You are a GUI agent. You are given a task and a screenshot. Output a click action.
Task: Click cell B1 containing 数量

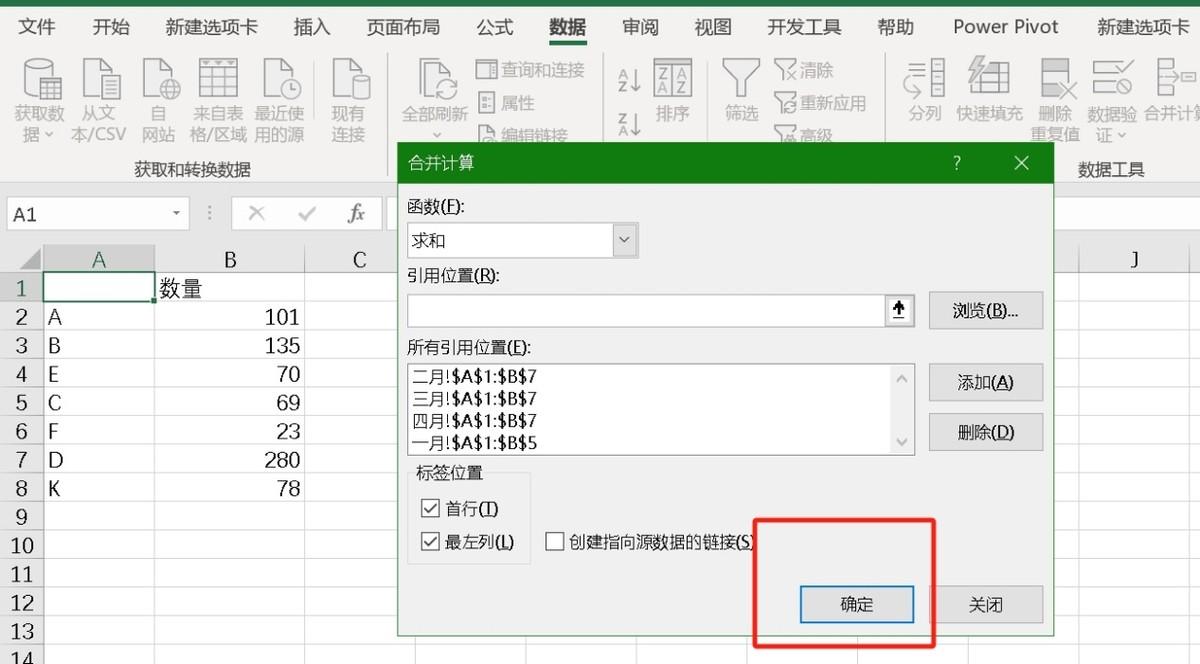pos(230,289)
